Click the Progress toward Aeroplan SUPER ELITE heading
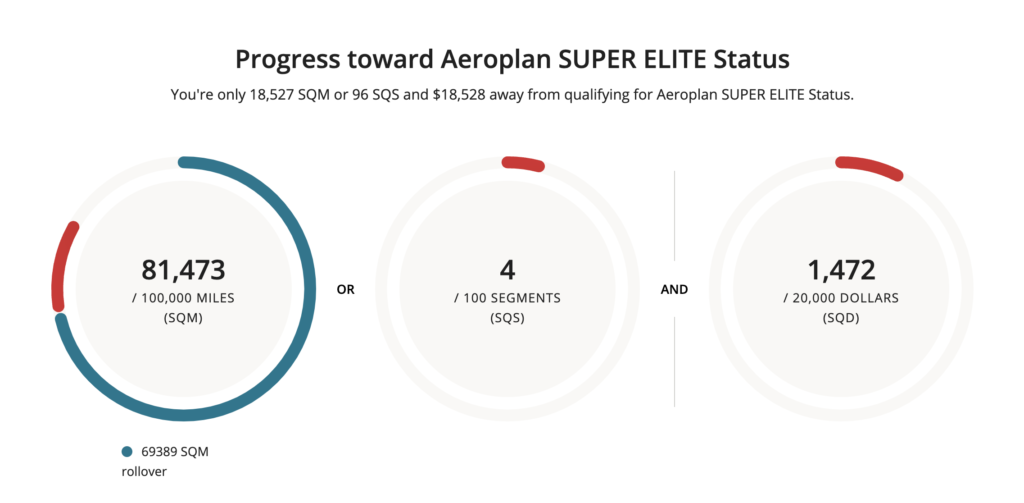The width and height of the screenshot is (1024, 503). point(512,59)
